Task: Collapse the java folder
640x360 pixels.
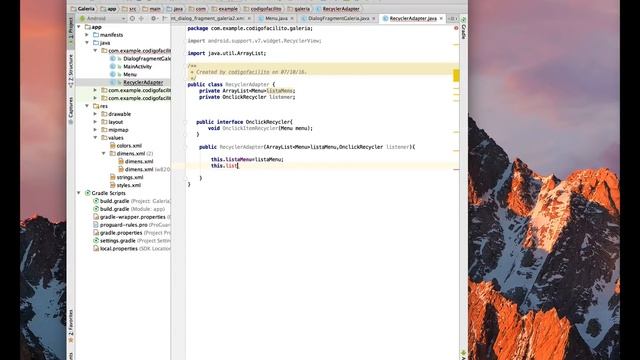Action: (x=87, y=42)
